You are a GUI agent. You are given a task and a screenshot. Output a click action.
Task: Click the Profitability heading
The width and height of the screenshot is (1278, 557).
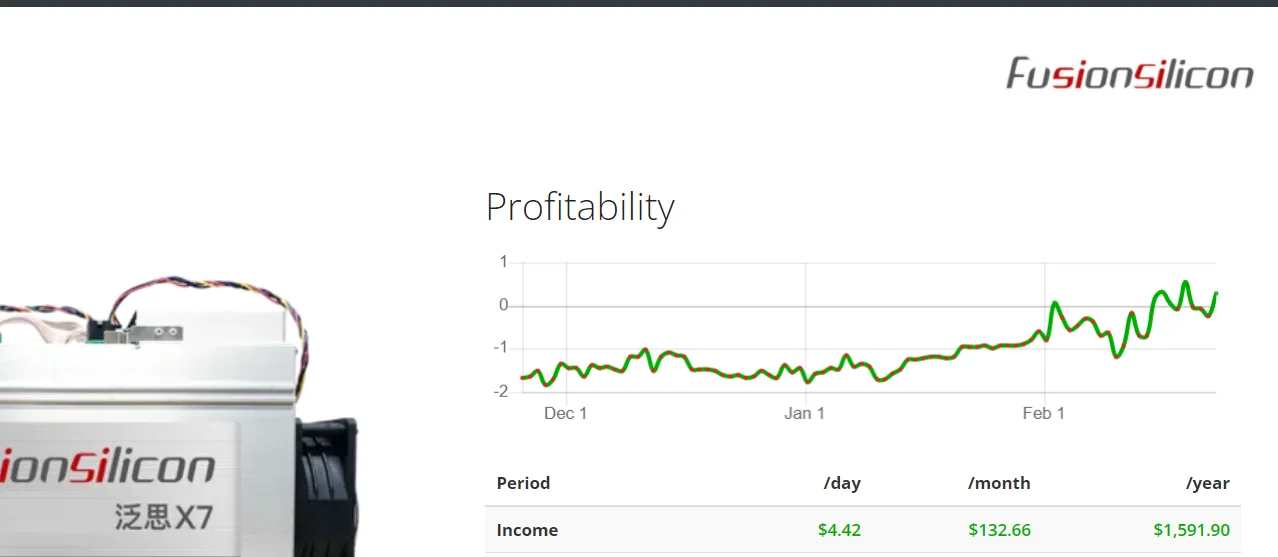coord(580,207)
